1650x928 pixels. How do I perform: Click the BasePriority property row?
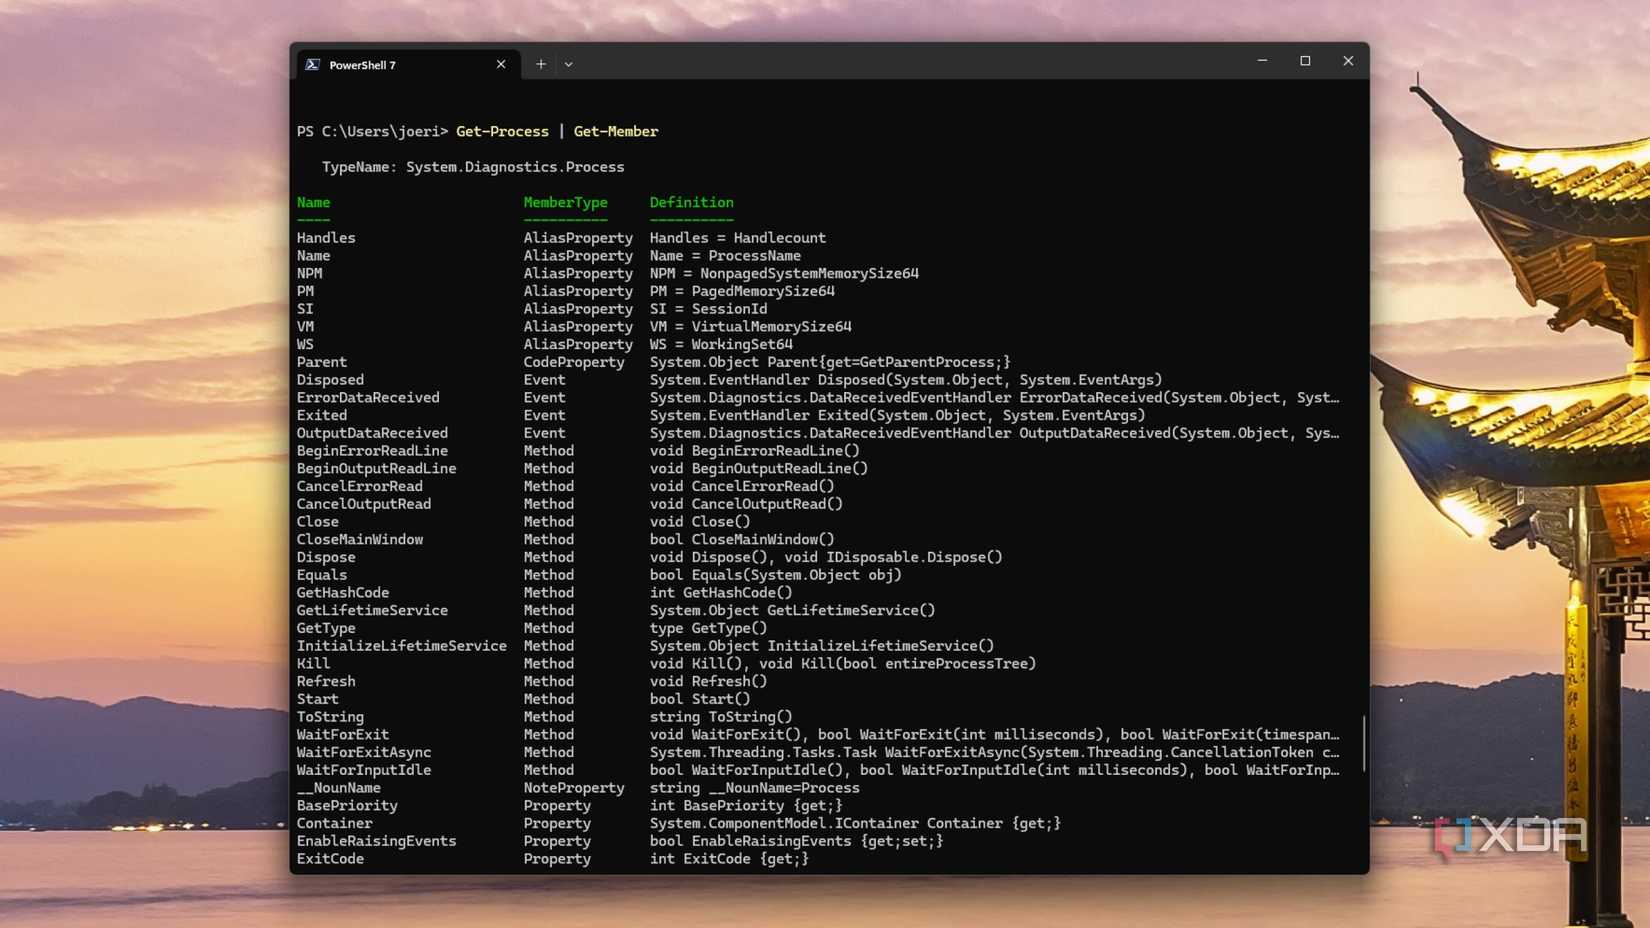pos(347,805)
